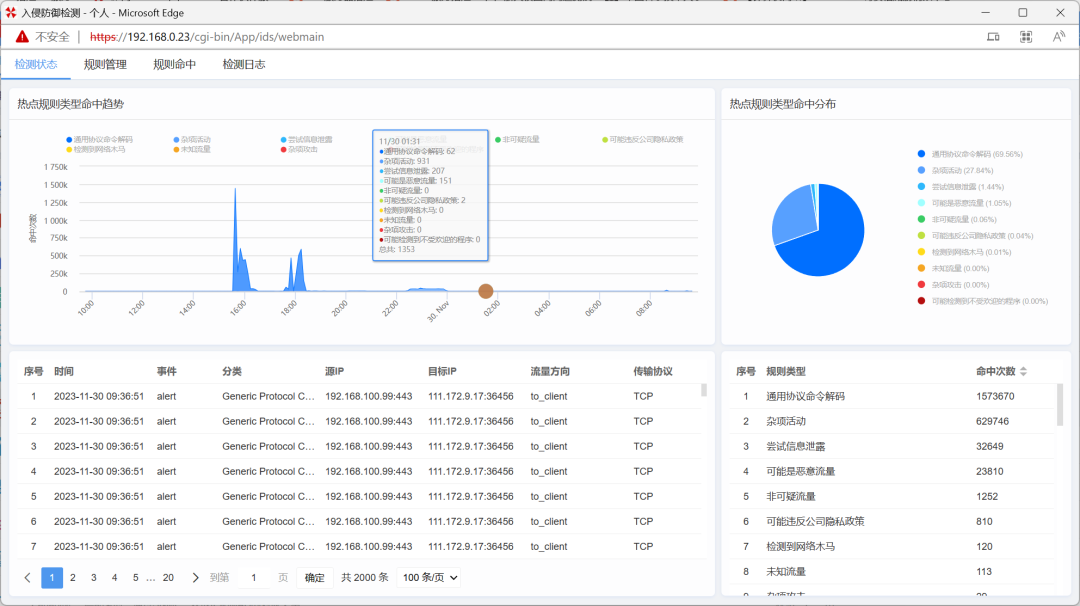Sort the table by 命中次数 arrows
The image size is (1080, 606).
tap(1024, 371)
